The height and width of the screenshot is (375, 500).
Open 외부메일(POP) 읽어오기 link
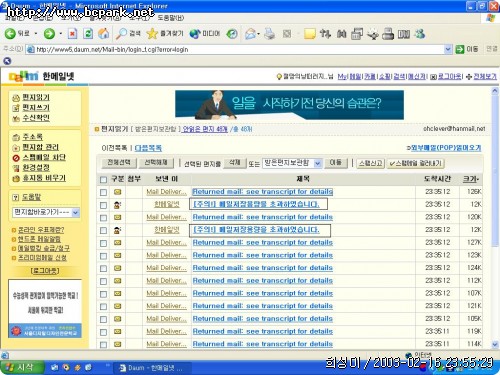pyautogui.click(x=446, y=147)
